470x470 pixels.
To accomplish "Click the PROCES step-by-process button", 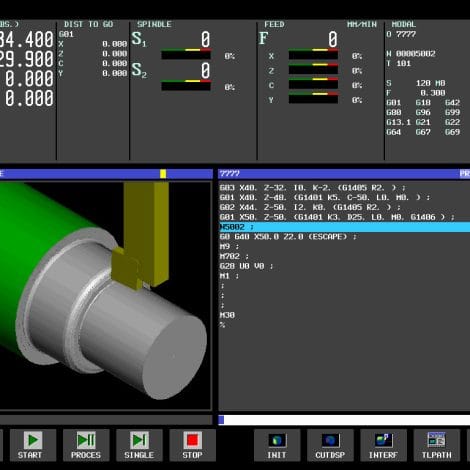I will tap(86, 445).
